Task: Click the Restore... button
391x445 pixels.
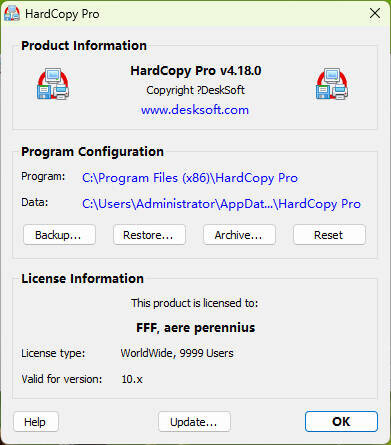Action: [x=149, y=235]
